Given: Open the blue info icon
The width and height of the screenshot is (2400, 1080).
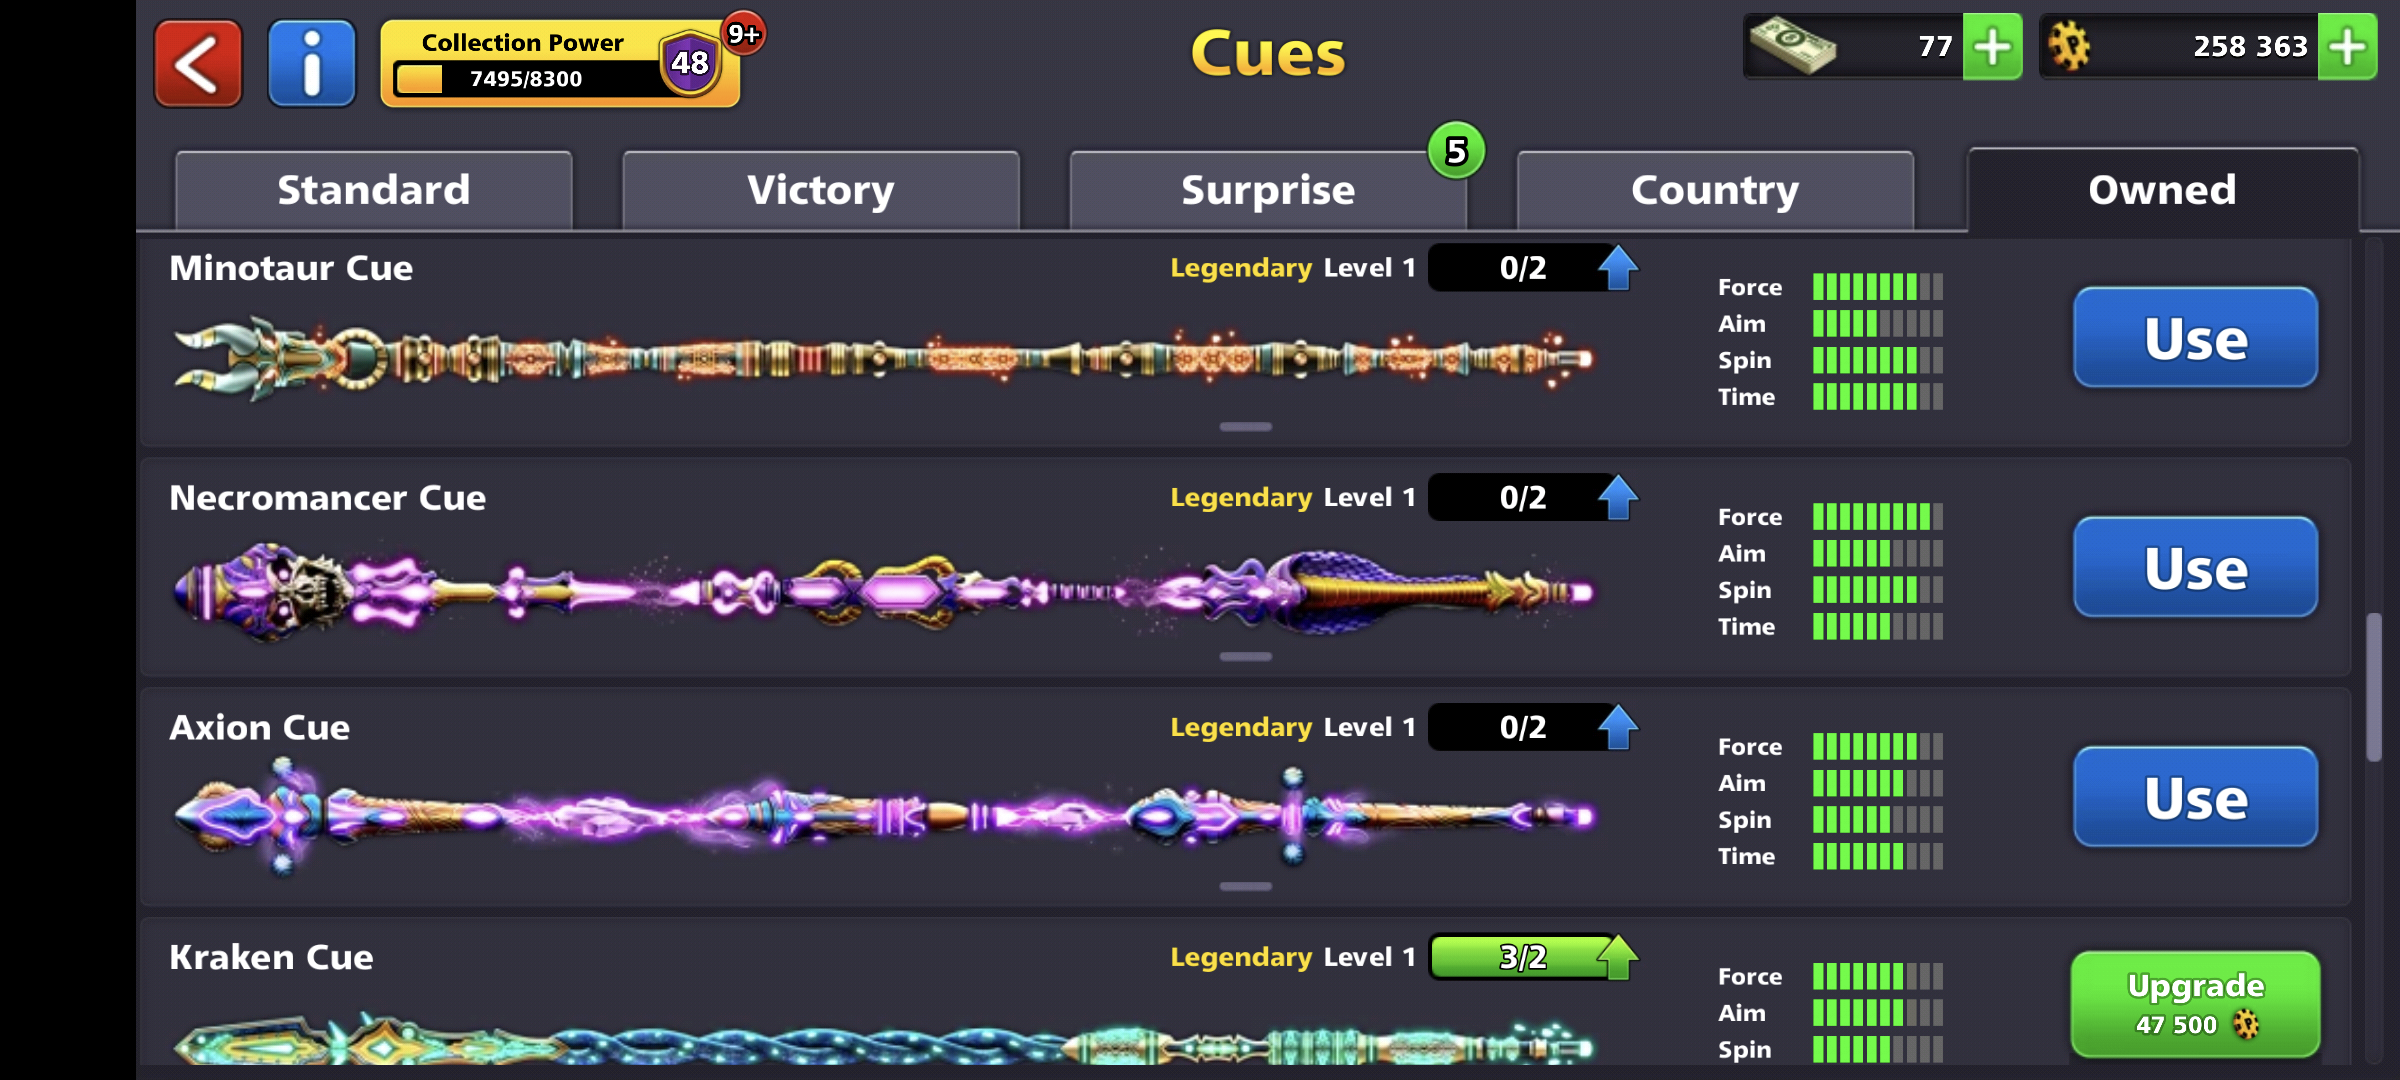Looking at the screenshot, I should [x=312, y=63].
